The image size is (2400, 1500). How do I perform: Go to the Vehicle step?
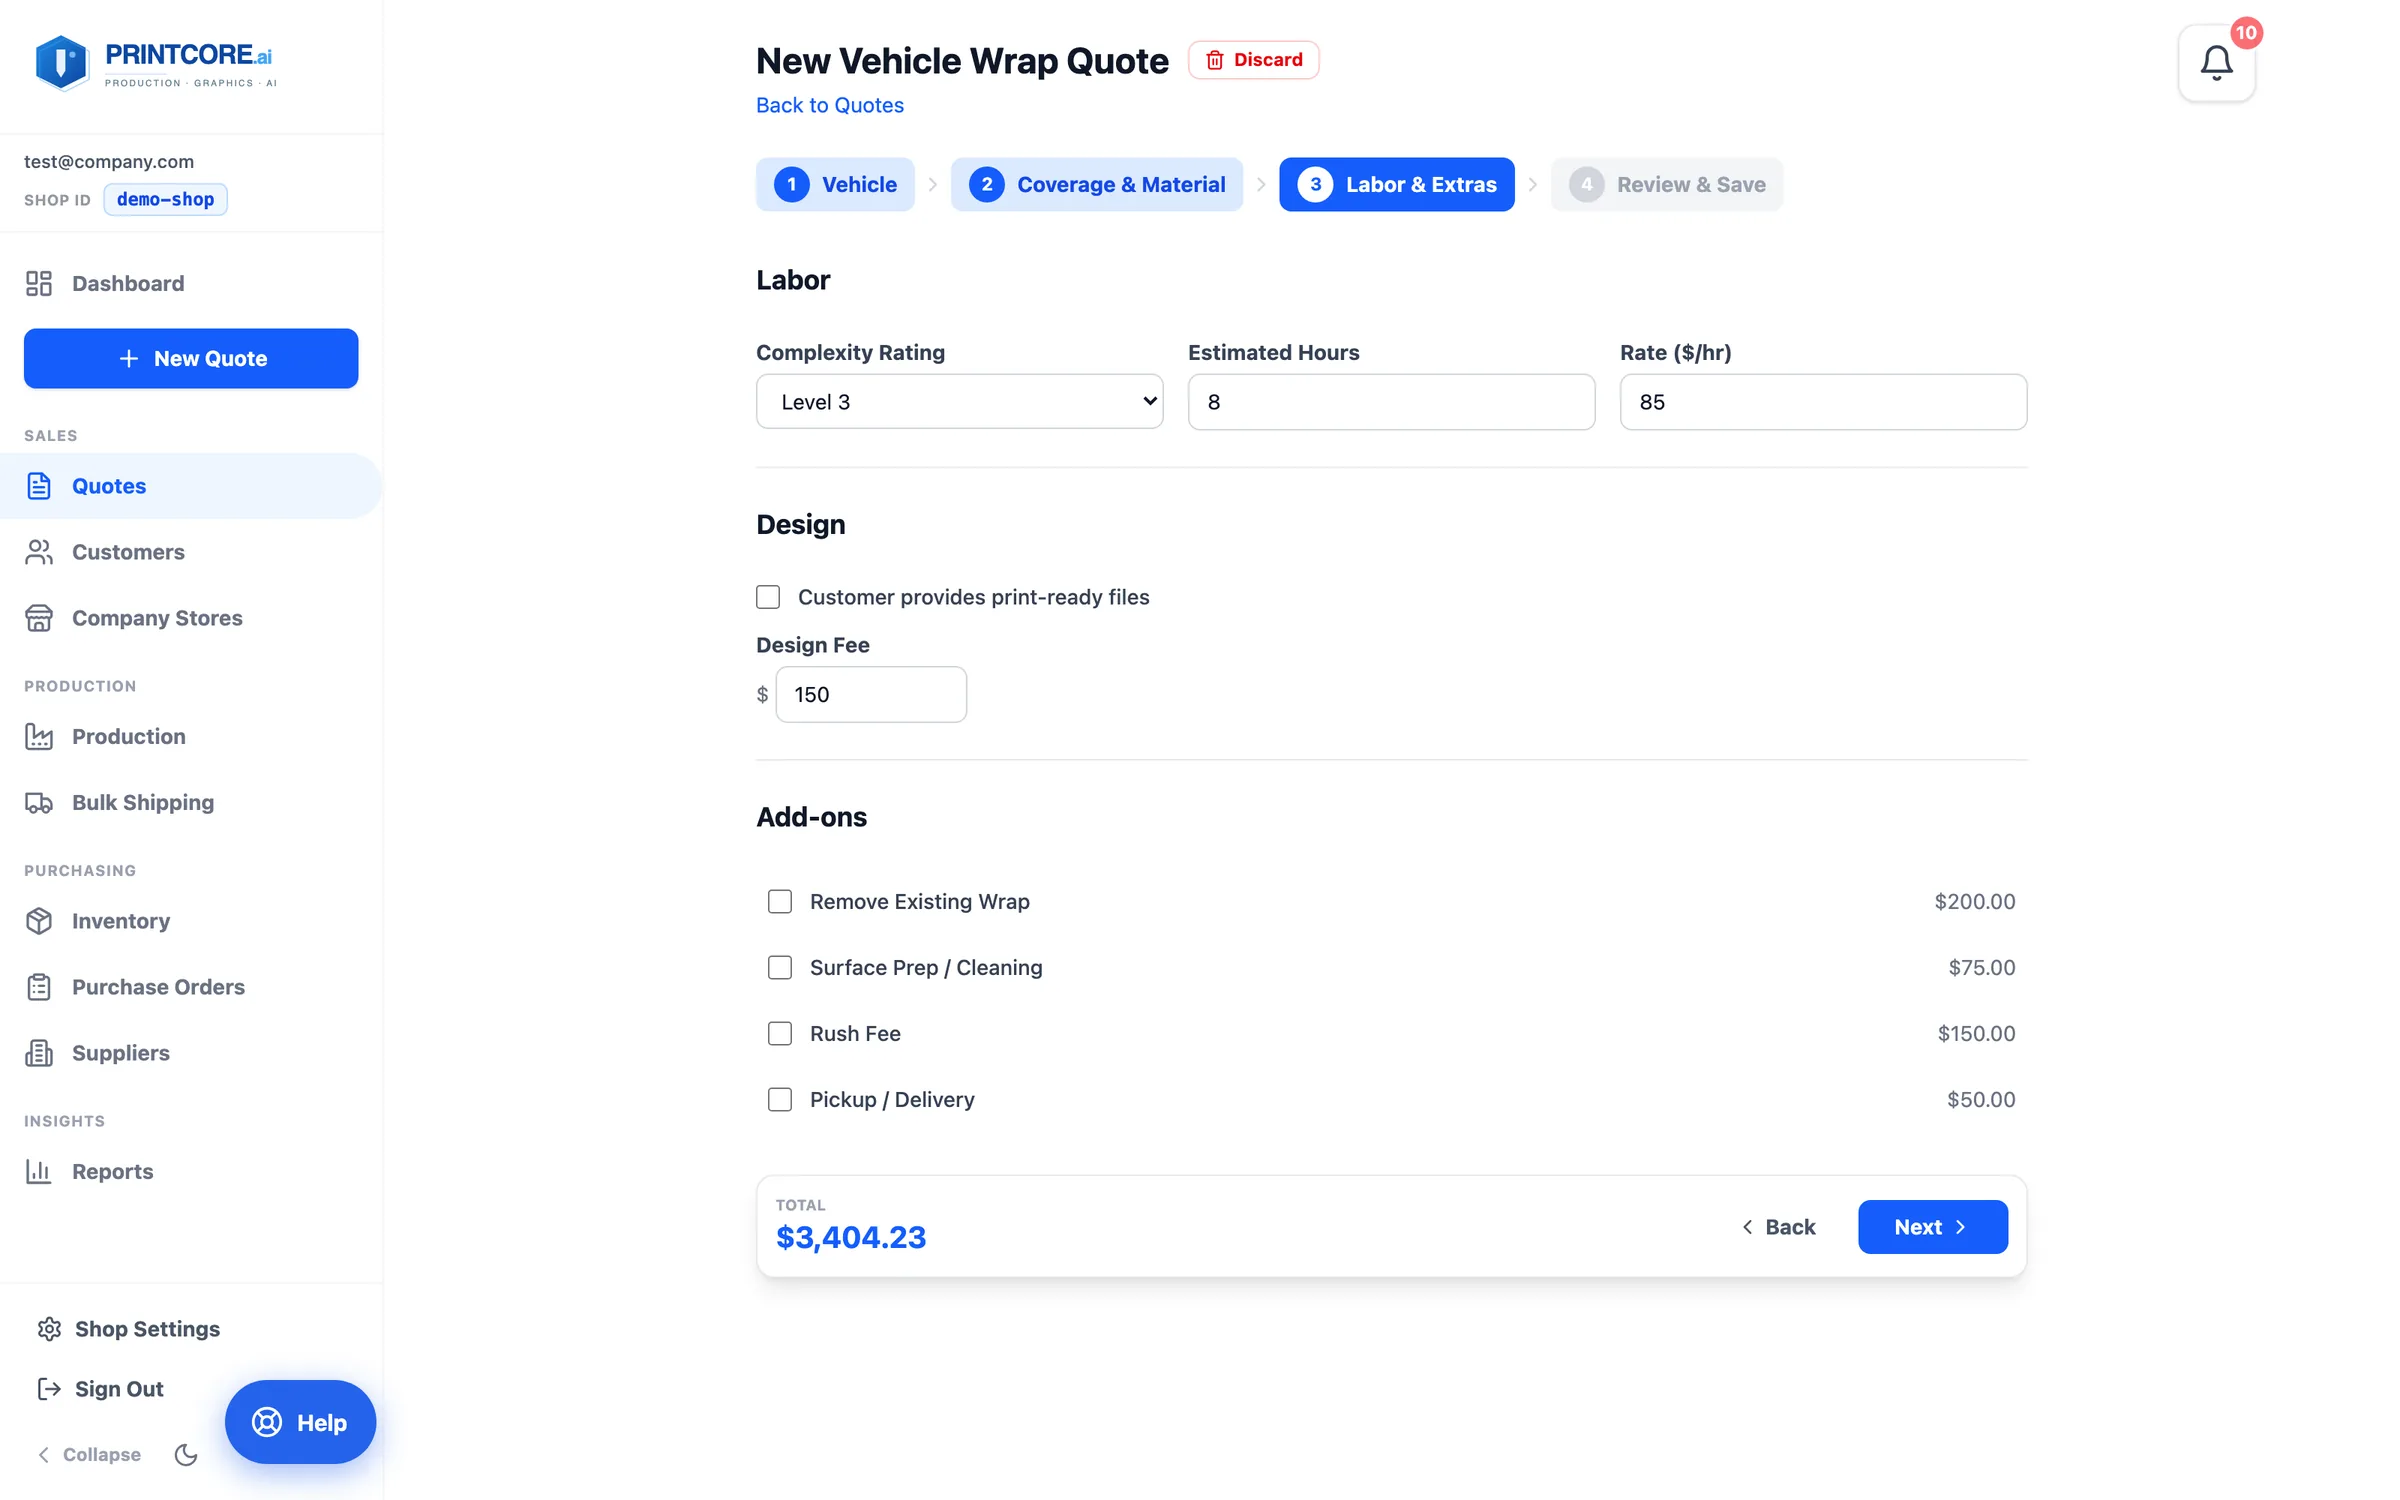tap(835, 184)
